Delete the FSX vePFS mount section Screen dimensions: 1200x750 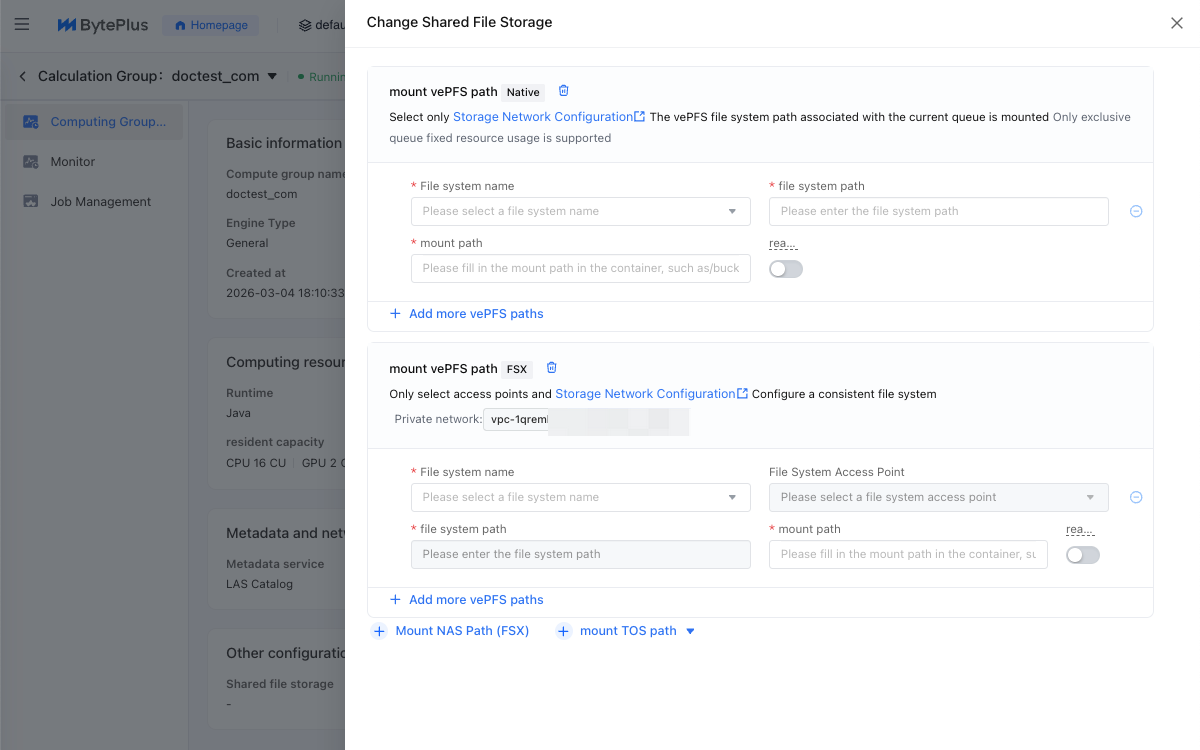pyautogui.click(x=551, y=368)
